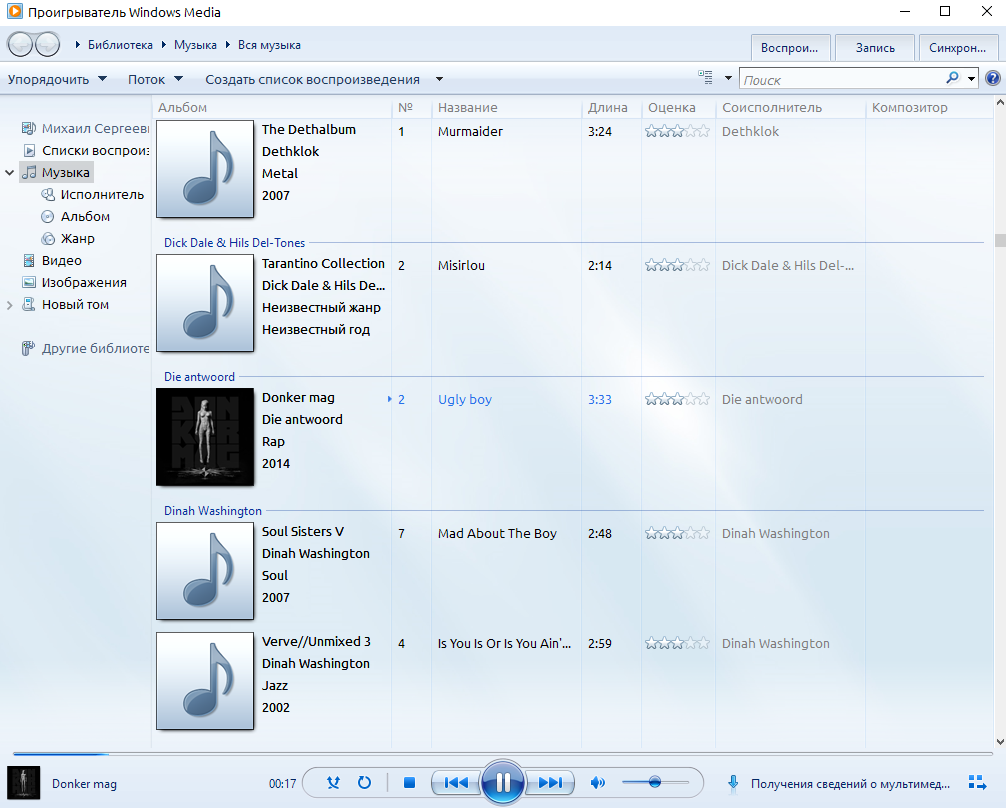Open the Playlists (Списки воспроизведения) node
The width and height of the screenshot is (1006, 808).
pos(85,150)
